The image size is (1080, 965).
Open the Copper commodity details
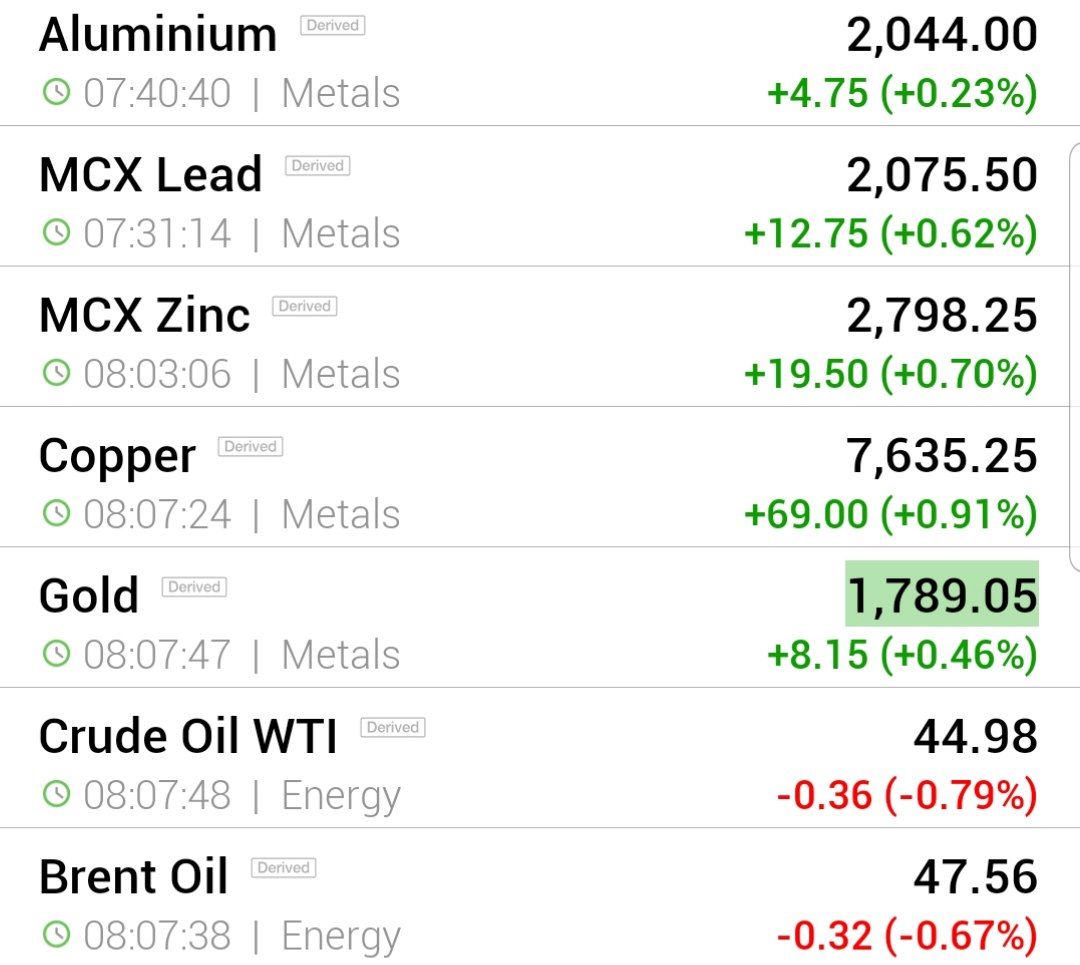click(x=540, y=477)
